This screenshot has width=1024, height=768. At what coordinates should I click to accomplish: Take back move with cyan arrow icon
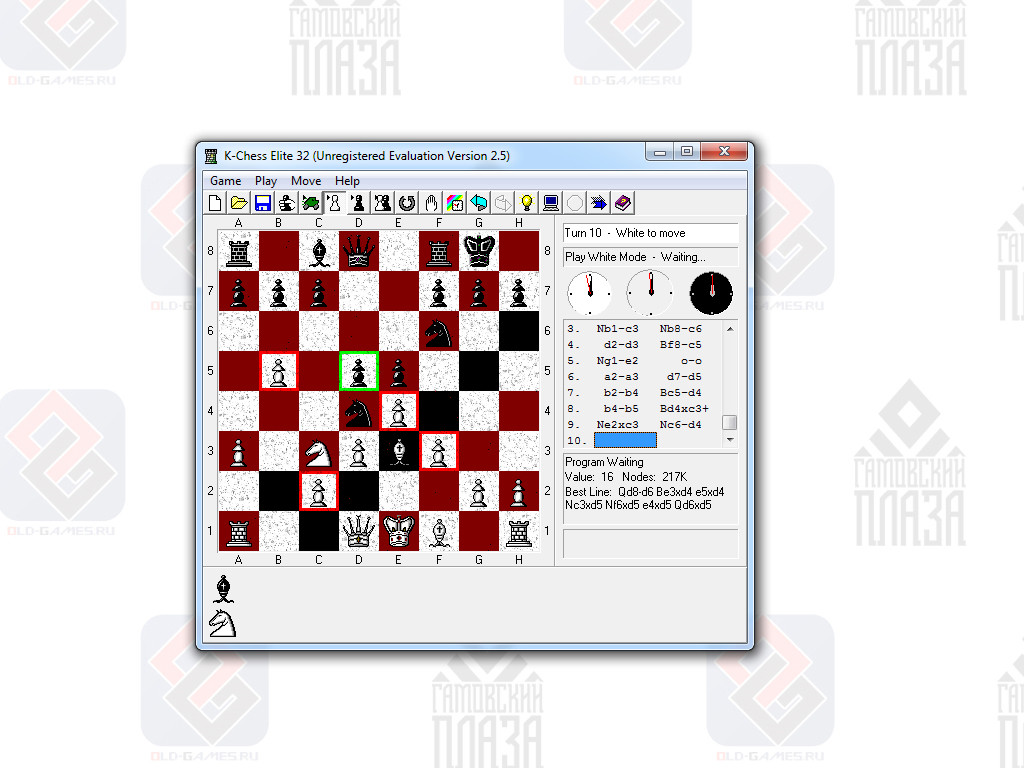point(479,203)
